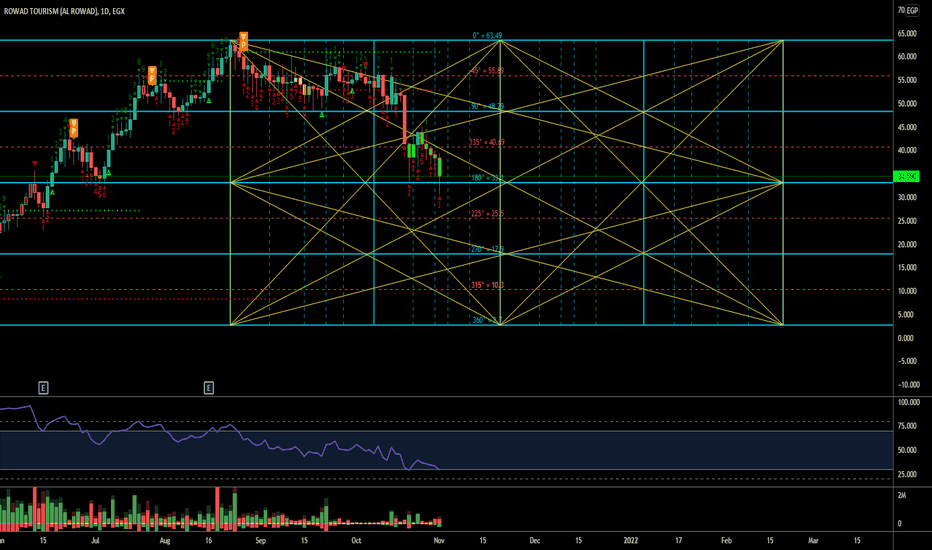The height and width of the screenshot is (550, 932).
Task: Click the 40.000 price scale value
Action: [906, 150]
